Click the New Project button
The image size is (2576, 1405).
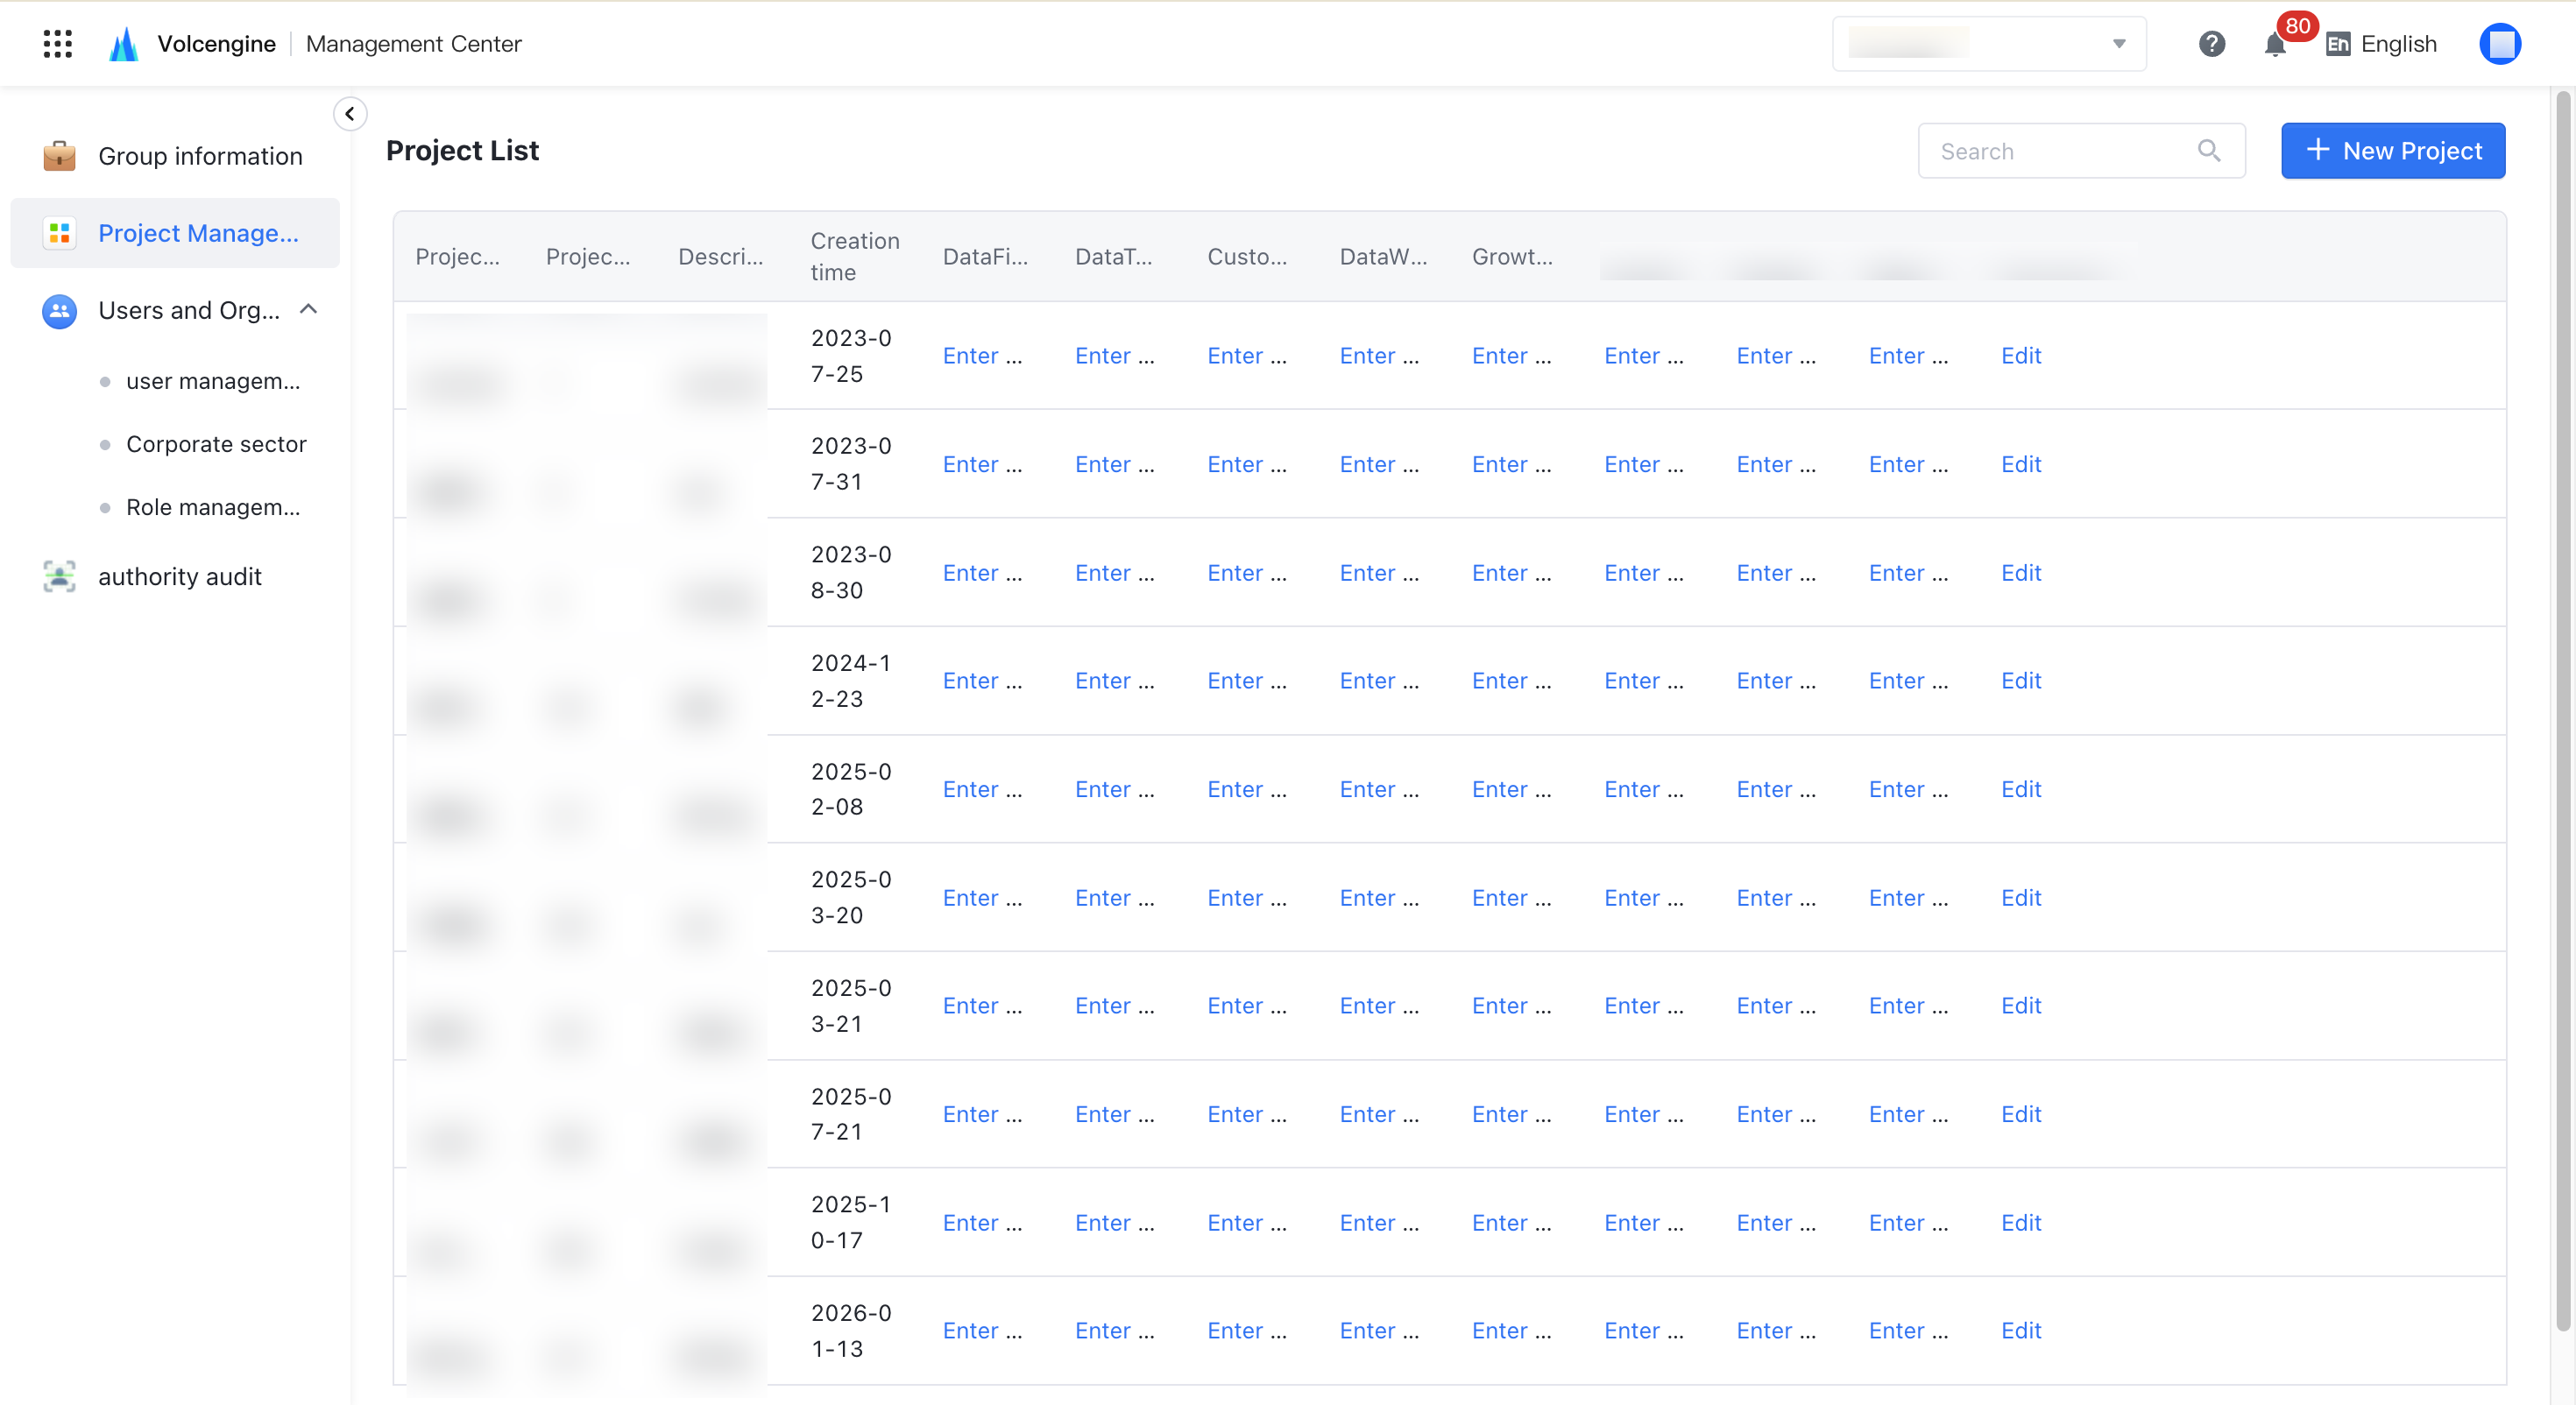click(2392, 151)
